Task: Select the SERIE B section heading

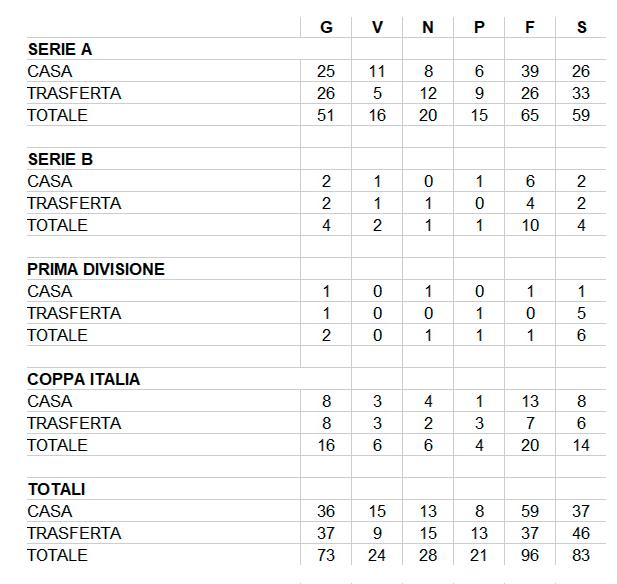Action: coord(60,159)
